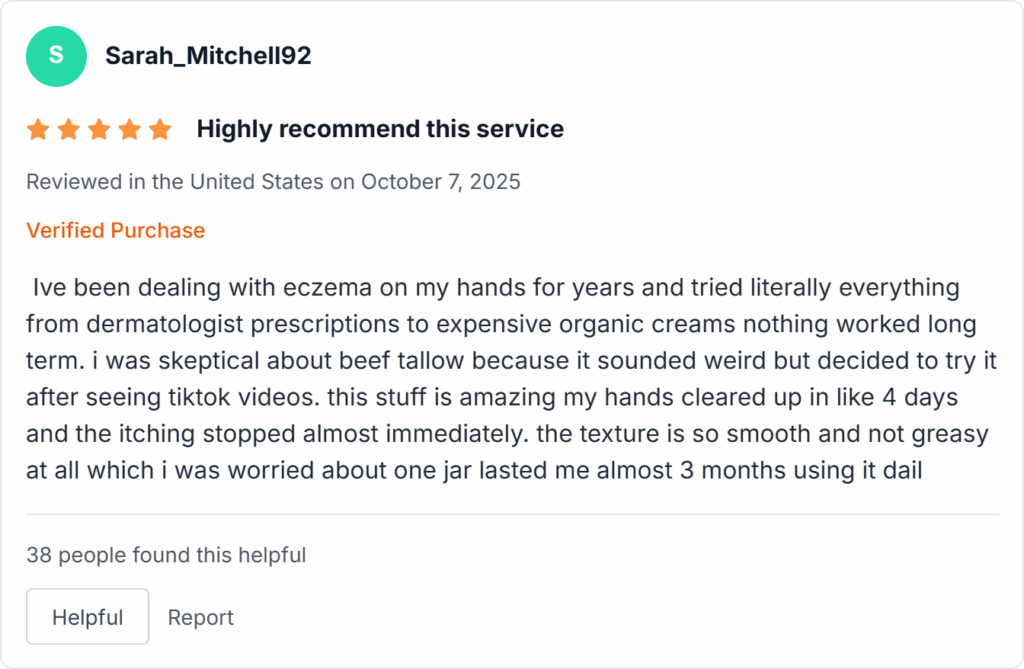Report this review
Image resolution: width=1024 pixels, height=669 pixels.
(200, 617)
